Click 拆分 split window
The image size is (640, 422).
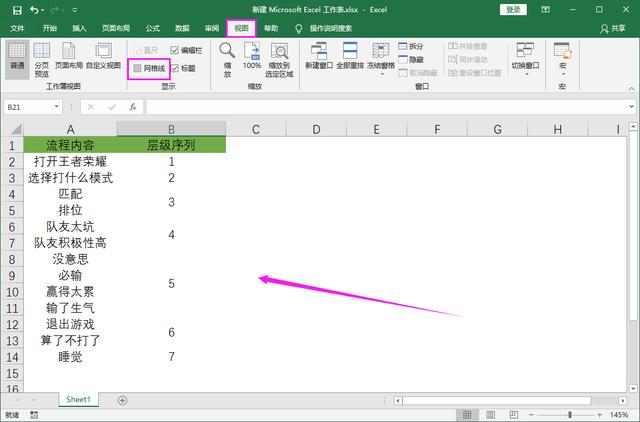tap(411, 46)
